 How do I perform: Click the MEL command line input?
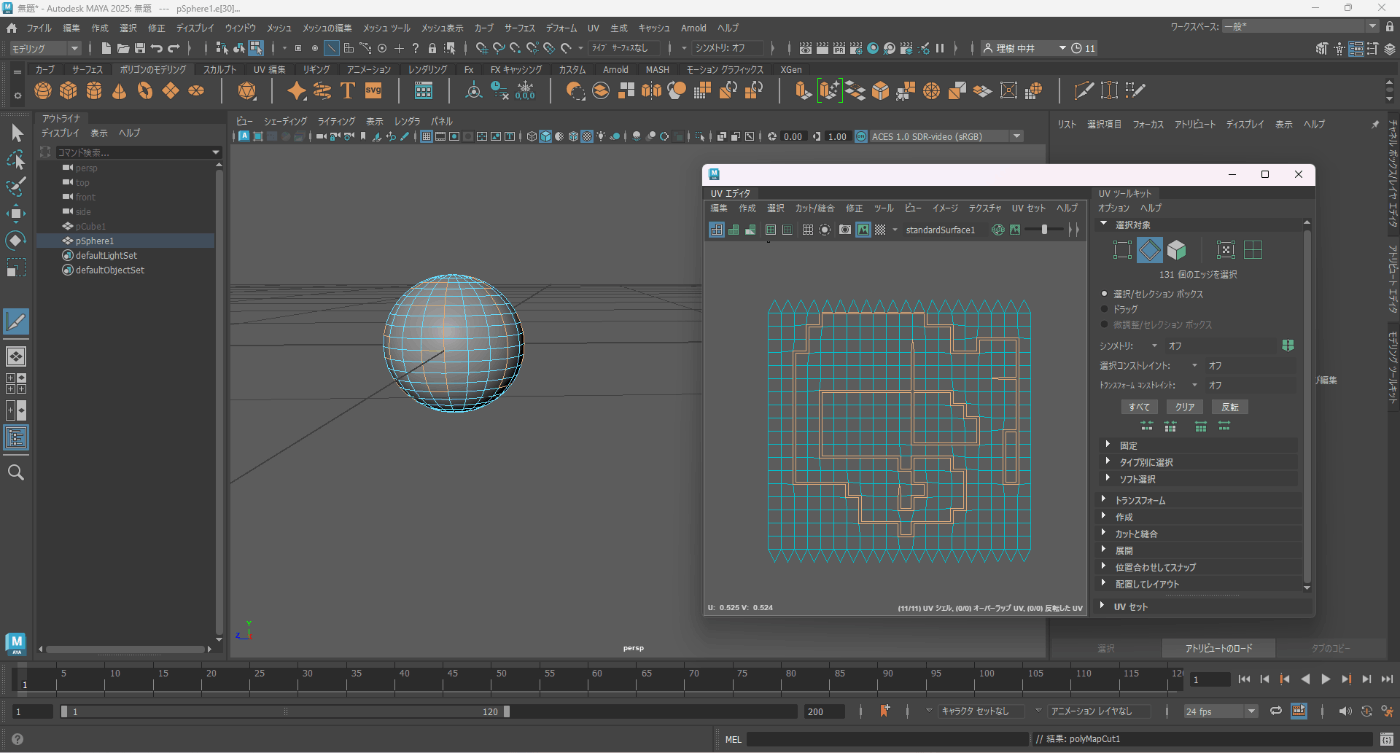pyautogui.click(x=887, y=739)
